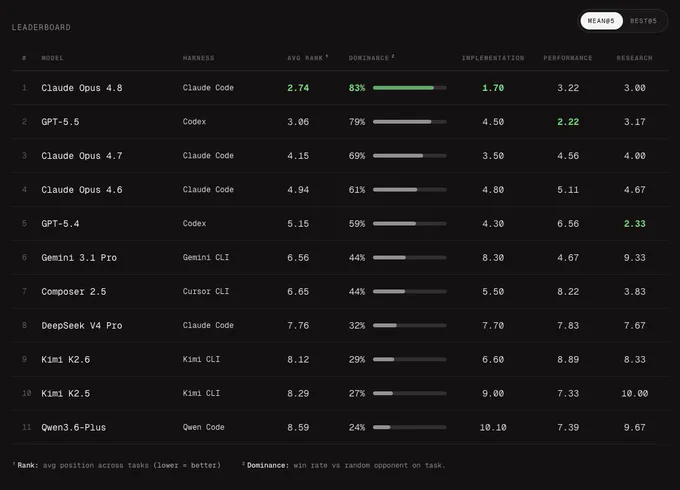Image resolution: width=680 pixels, height=490 pixels.
Task: Click the 5.15 average rank value
Action: coord(298,224)
